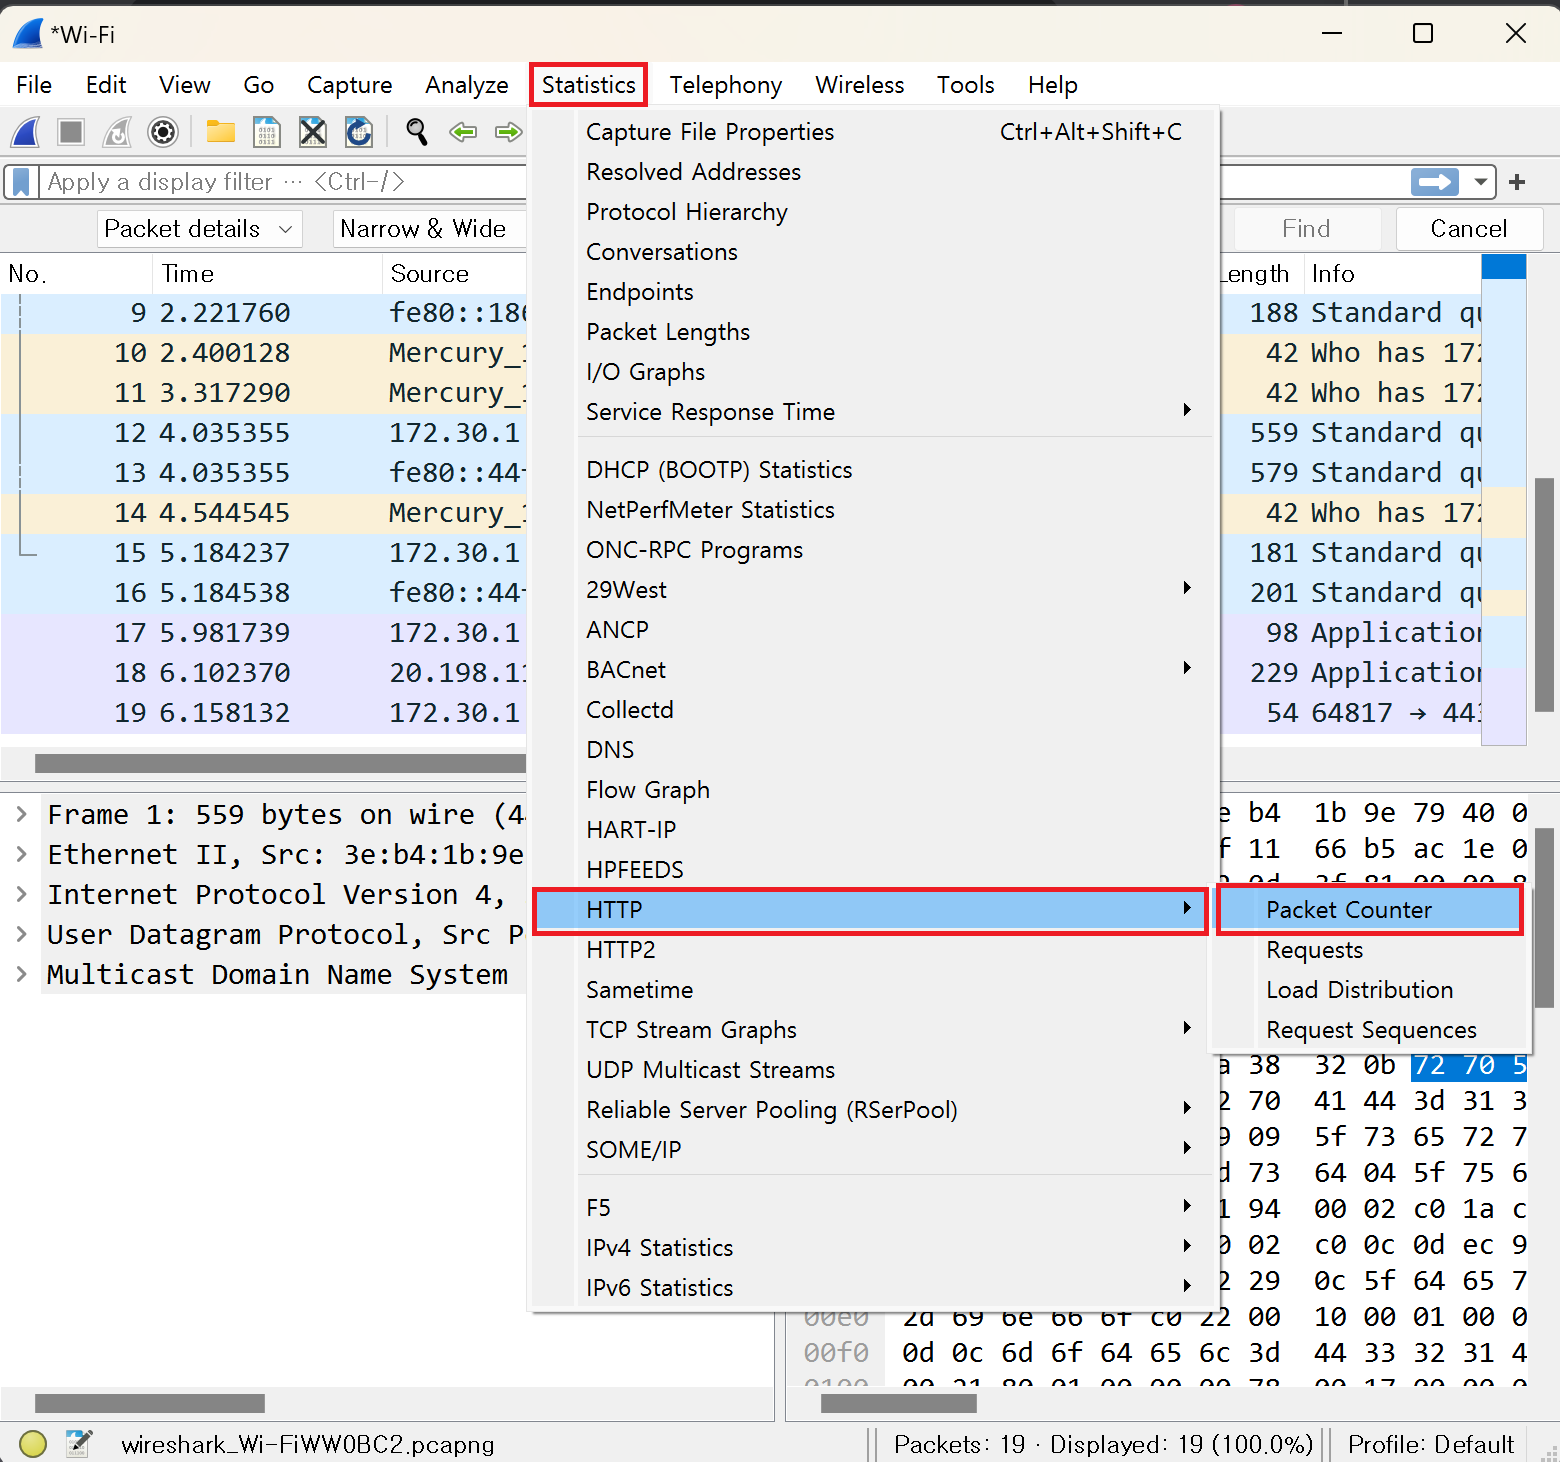
Task: Open the Analyze menu
Action: pos(466,85)
